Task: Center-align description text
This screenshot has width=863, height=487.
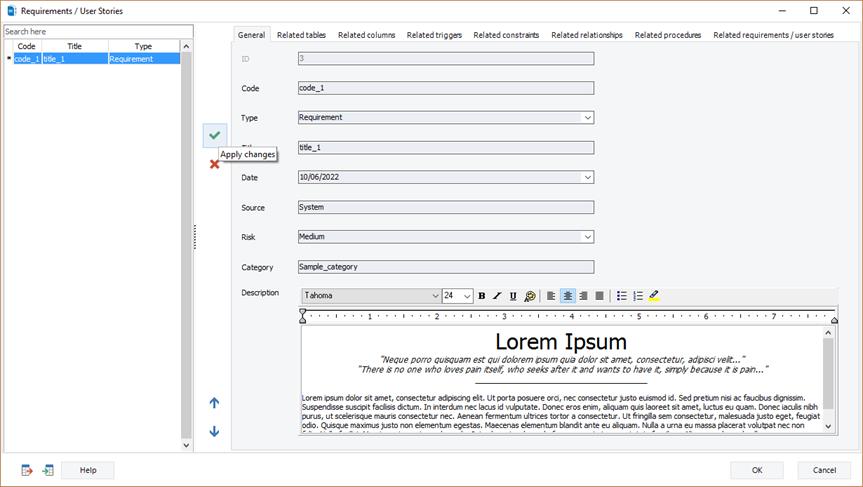Action: (567, 296)
